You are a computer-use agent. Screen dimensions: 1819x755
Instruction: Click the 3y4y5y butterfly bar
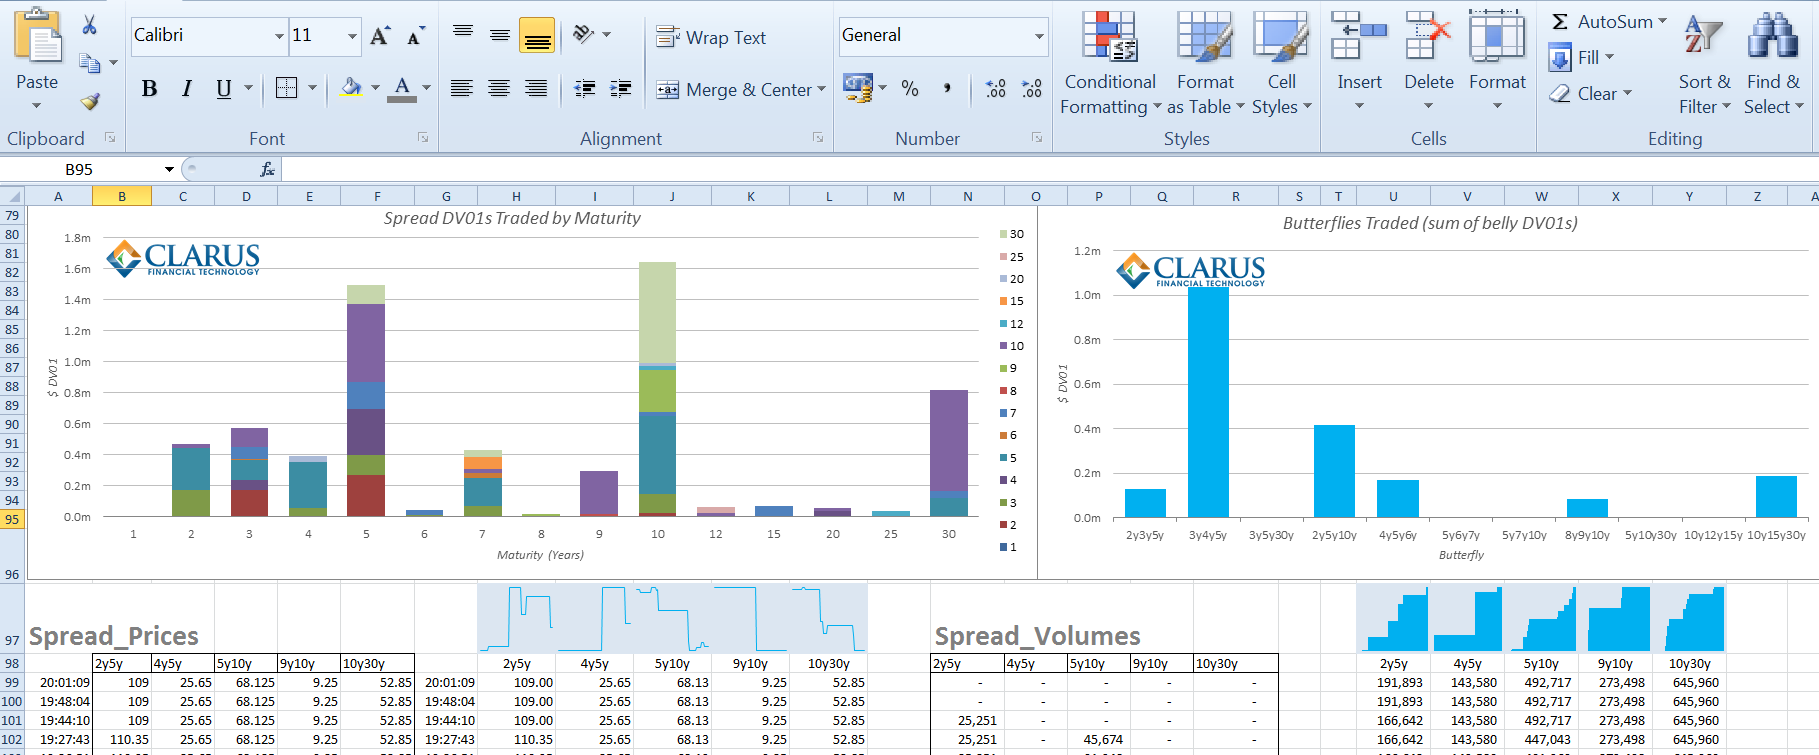[x=1208, y=402]
